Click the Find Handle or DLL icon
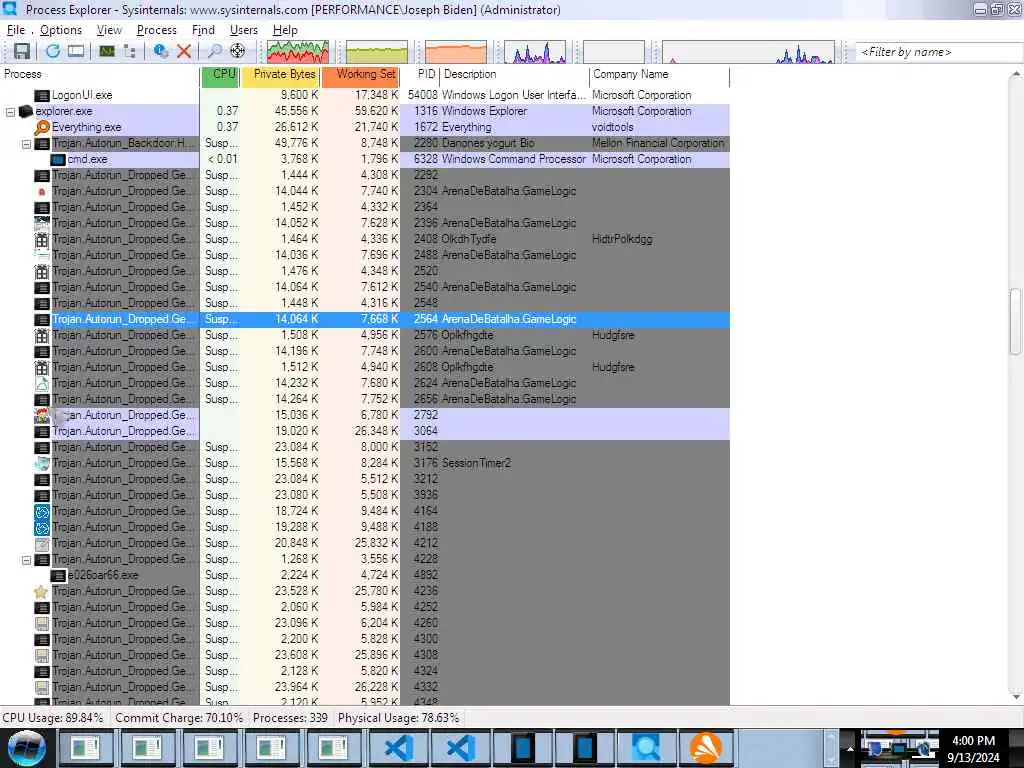Image resolution: width=1024 pixels, height=768 pixels. (x=214, y=51)
